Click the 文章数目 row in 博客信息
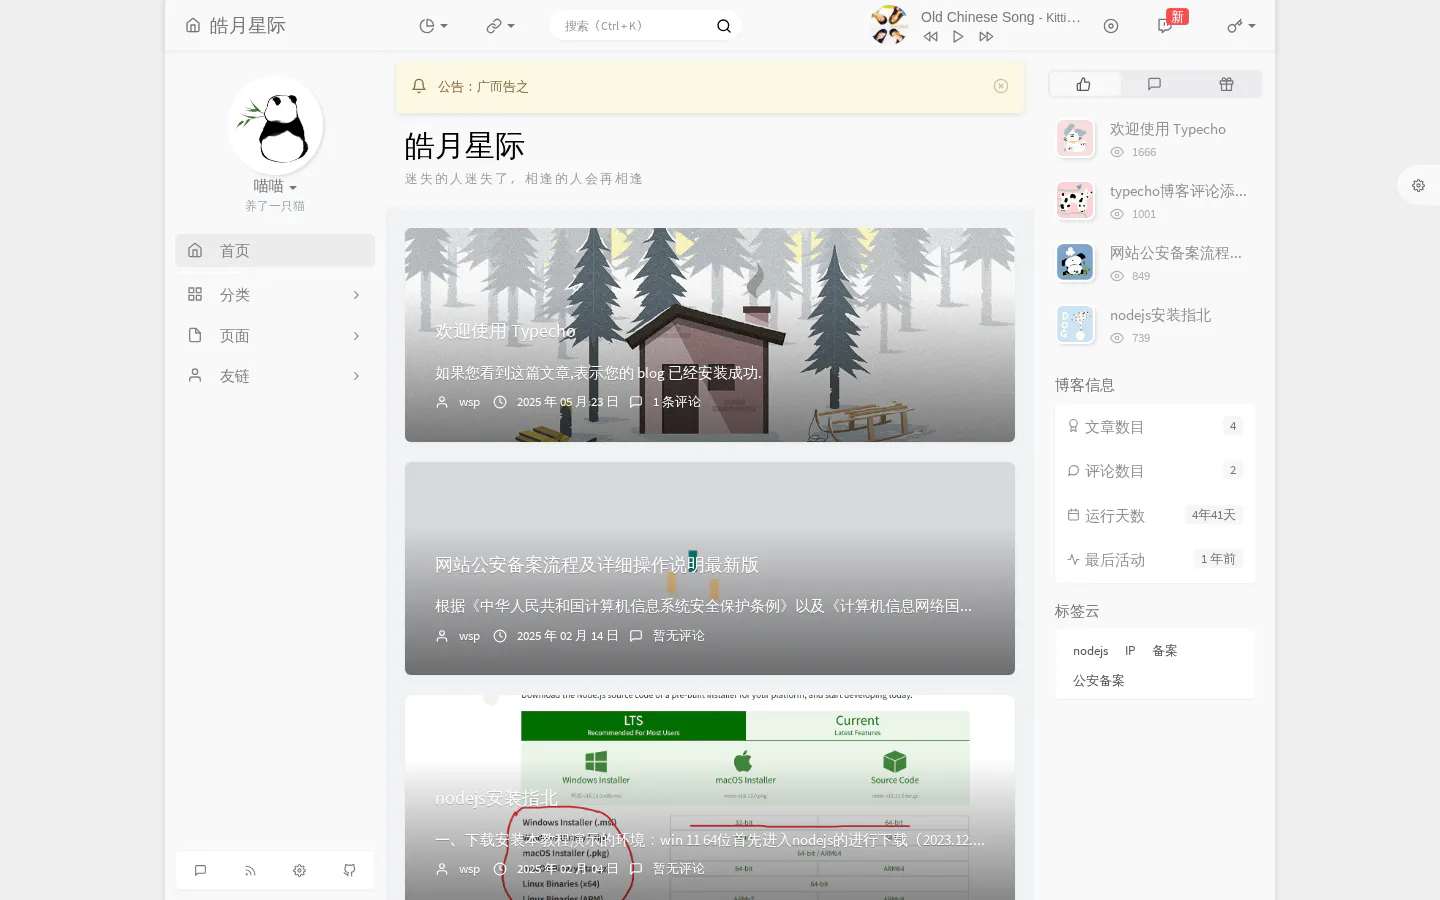 point(1155,427)
